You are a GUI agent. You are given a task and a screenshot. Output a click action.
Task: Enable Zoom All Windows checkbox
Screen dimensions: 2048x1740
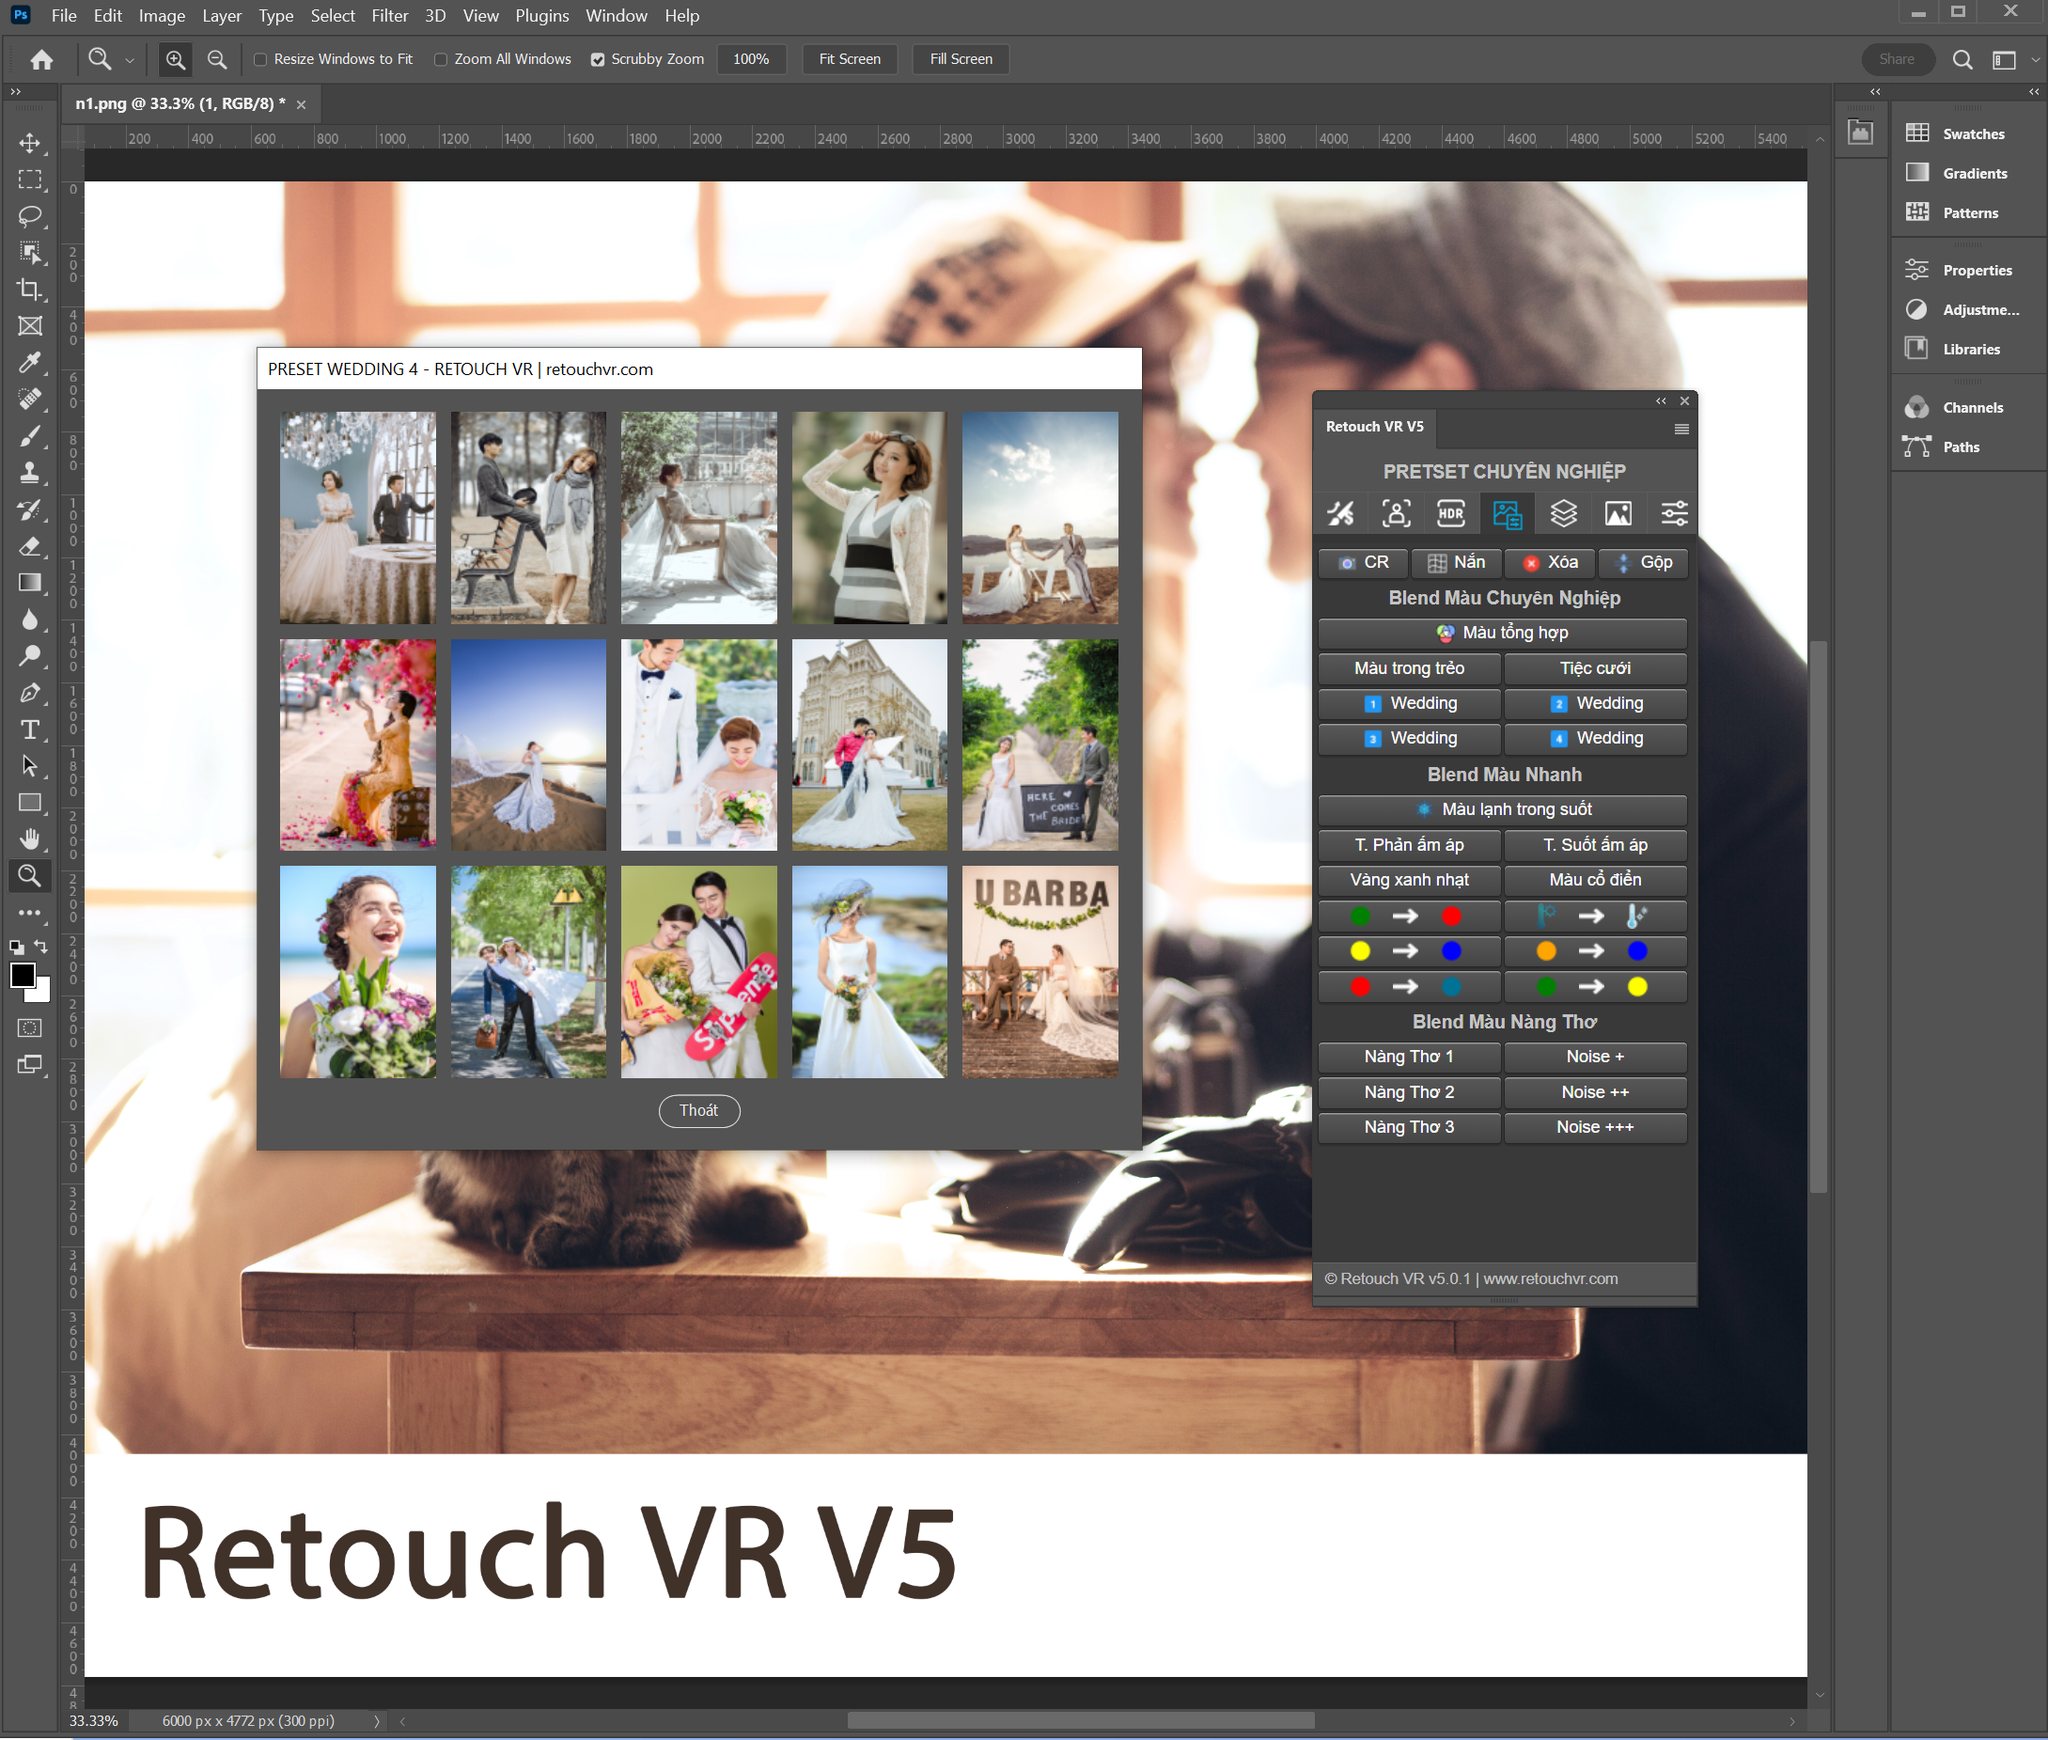tap(441, 60)
